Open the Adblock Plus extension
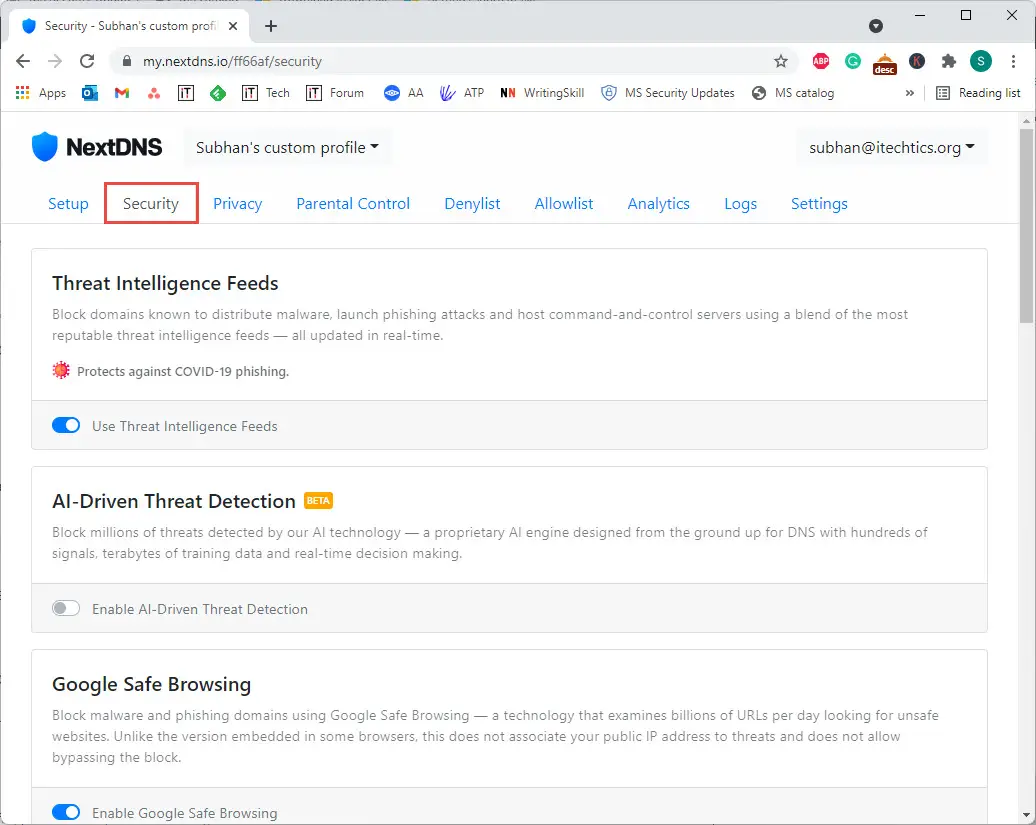The width and height of the screenshot is (1036, 825). click(821, 61)
